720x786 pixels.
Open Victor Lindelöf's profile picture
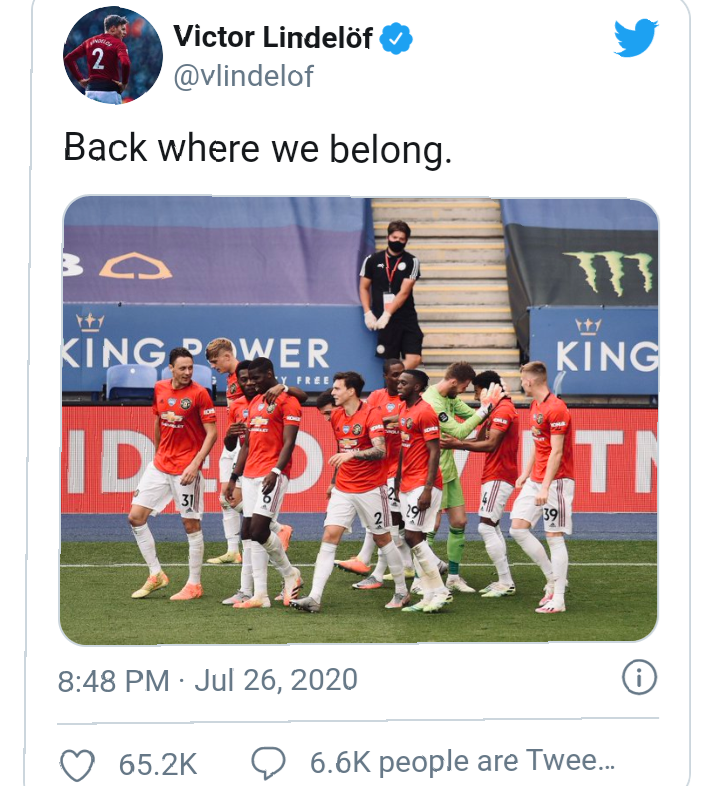112,55
